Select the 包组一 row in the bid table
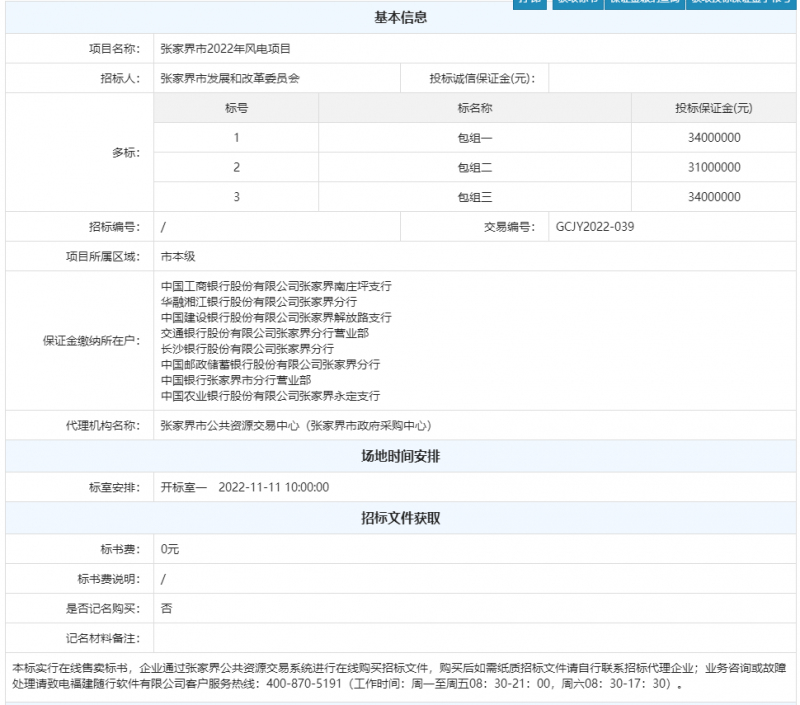This screenshot has width=800, height=705. (x=475, y=137)
